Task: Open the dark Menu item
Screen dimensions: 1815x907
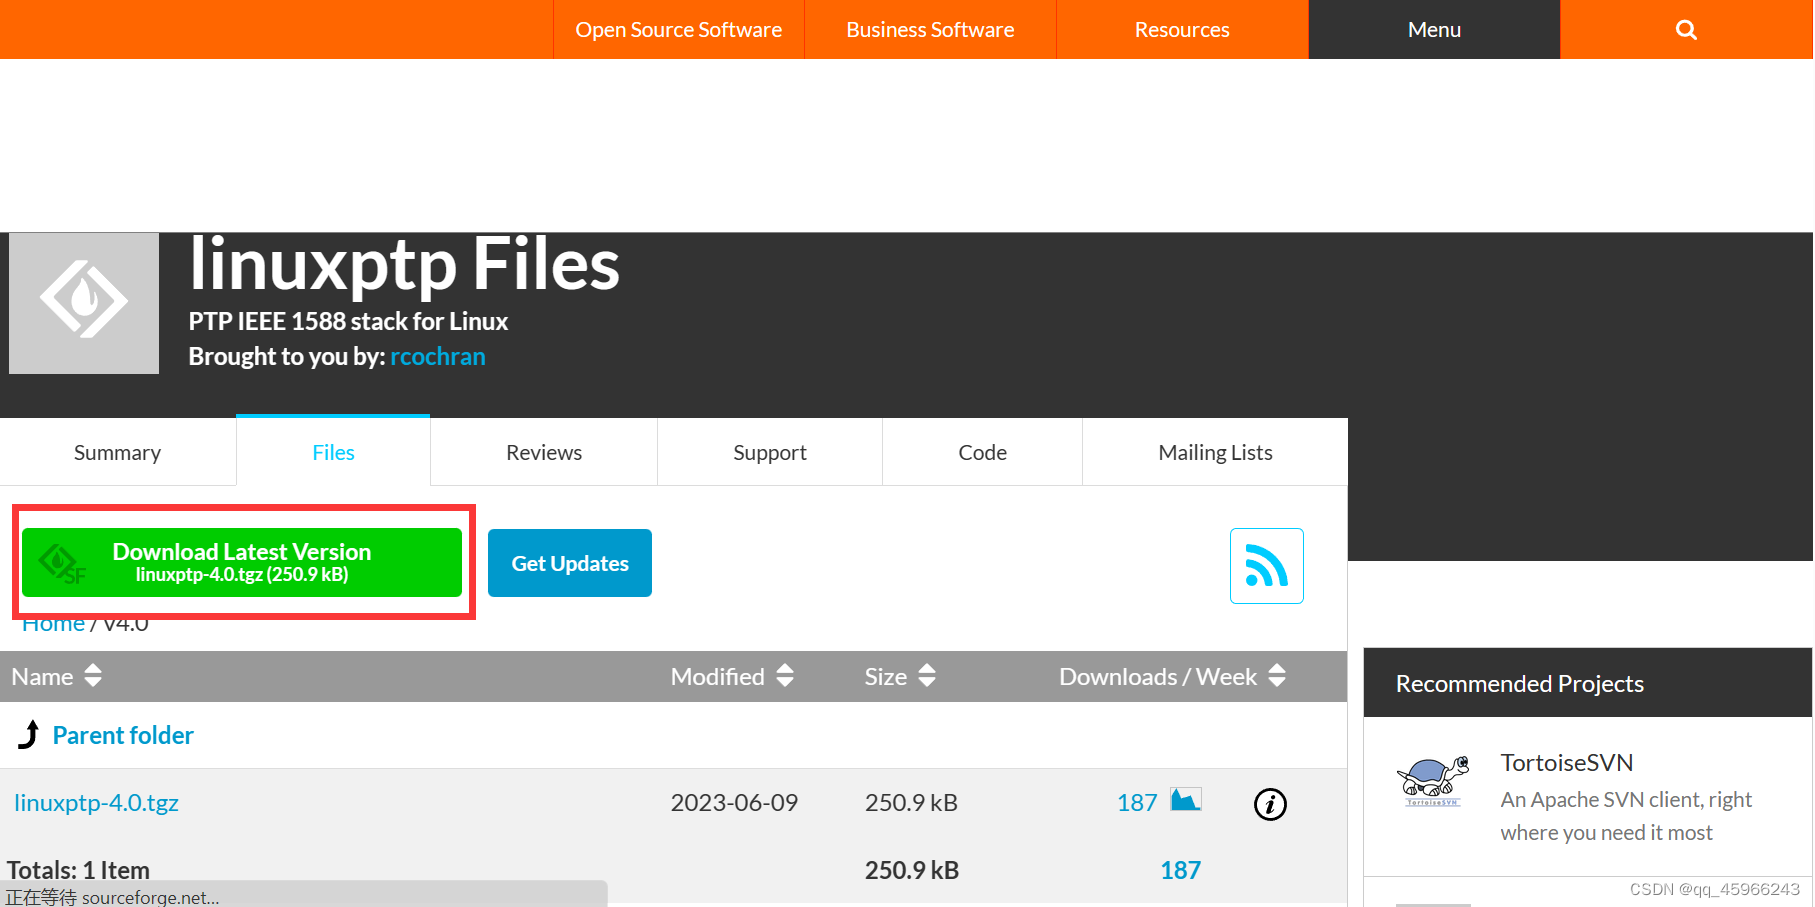Action: (x=1434, y=30)
